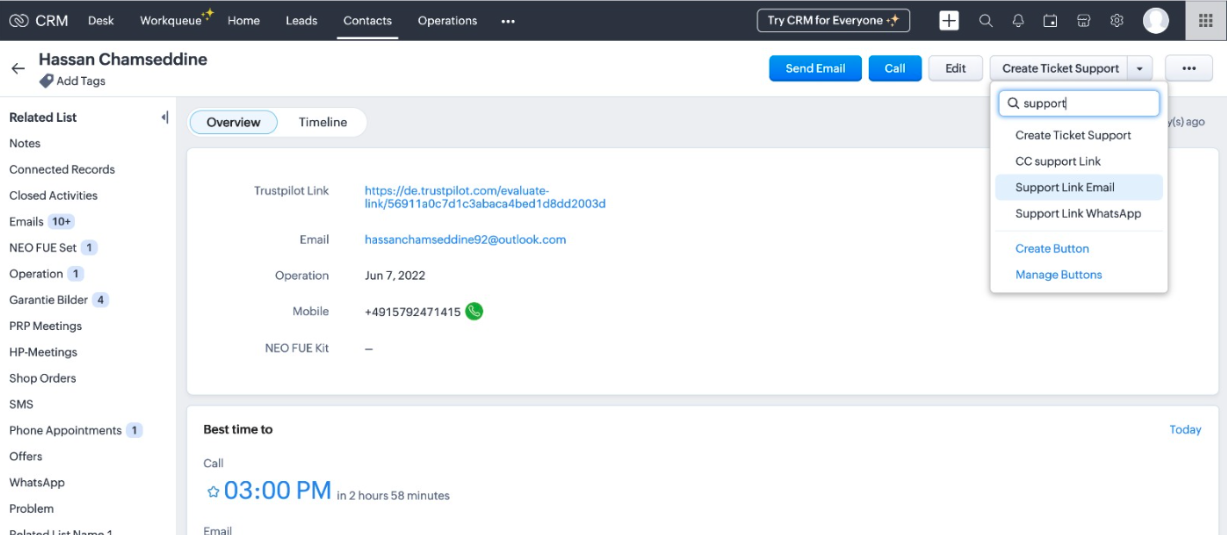Open PRP Meetings related list item
Image resolution: width=1227 pixels, height=535 pixels.
(x=46, y=326)
